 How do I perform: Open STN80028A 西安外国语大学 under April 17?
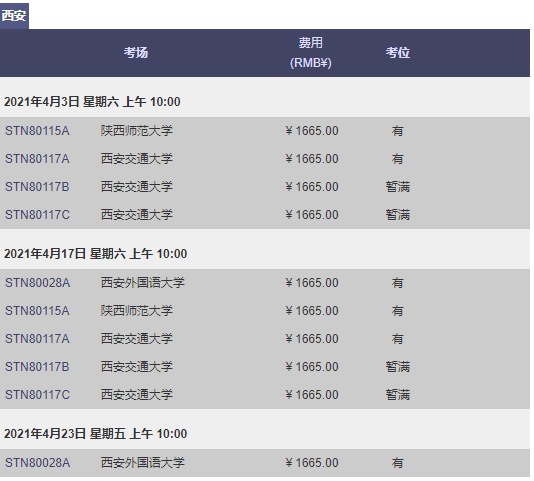click(x=265, y=283)
